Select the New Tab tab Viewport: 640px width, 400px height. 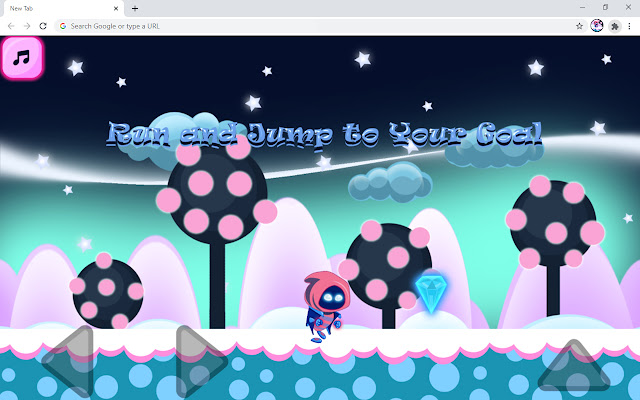63,8
